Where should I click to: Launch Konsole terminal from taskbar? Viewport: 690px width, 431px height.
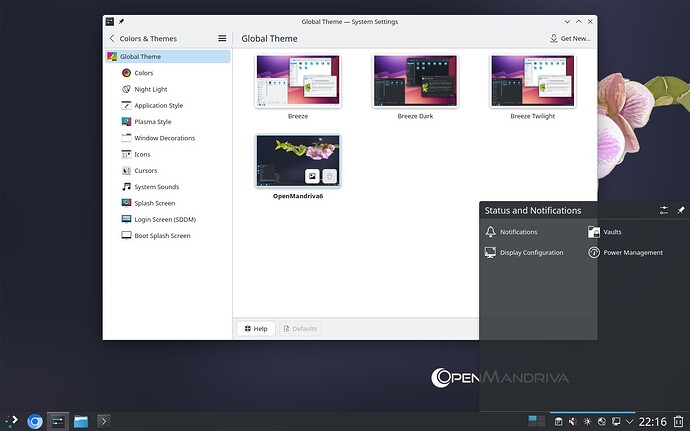(x=103, y=421)
